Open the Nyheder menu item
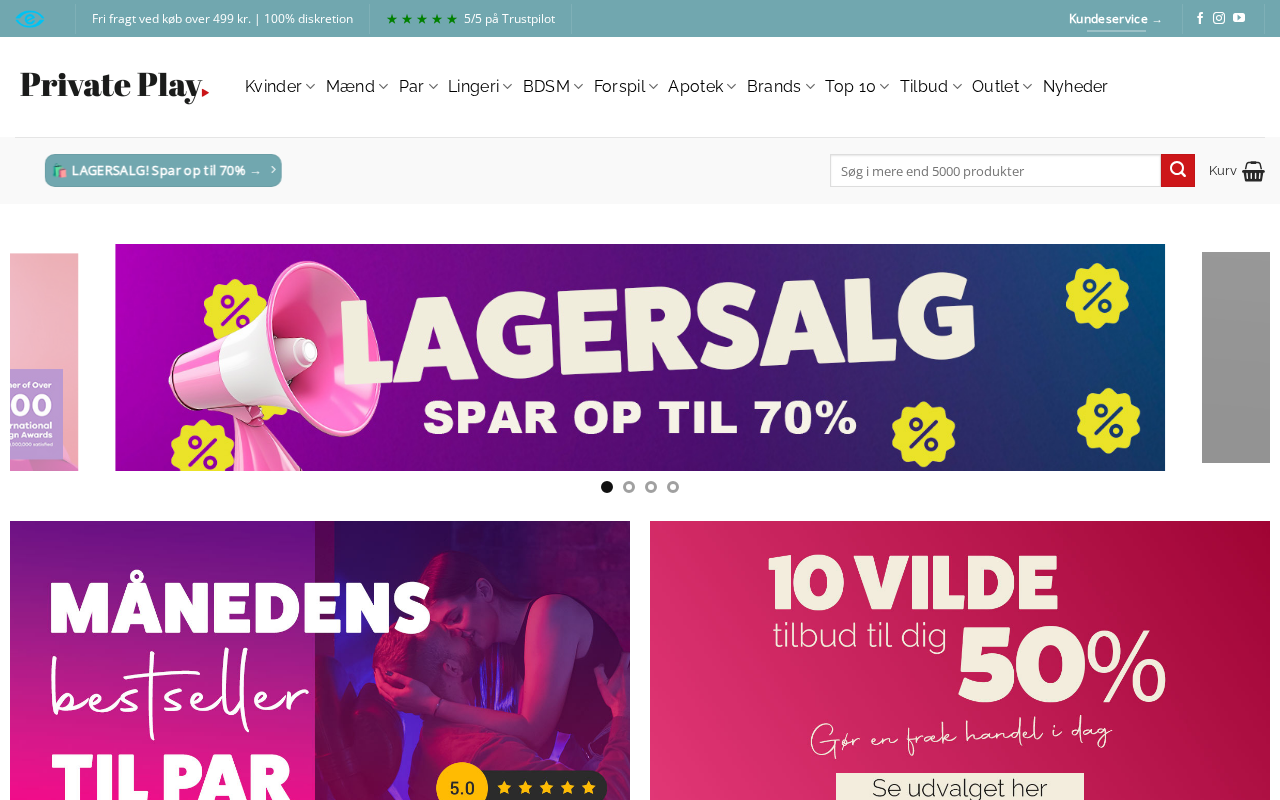 (1075, 87)
